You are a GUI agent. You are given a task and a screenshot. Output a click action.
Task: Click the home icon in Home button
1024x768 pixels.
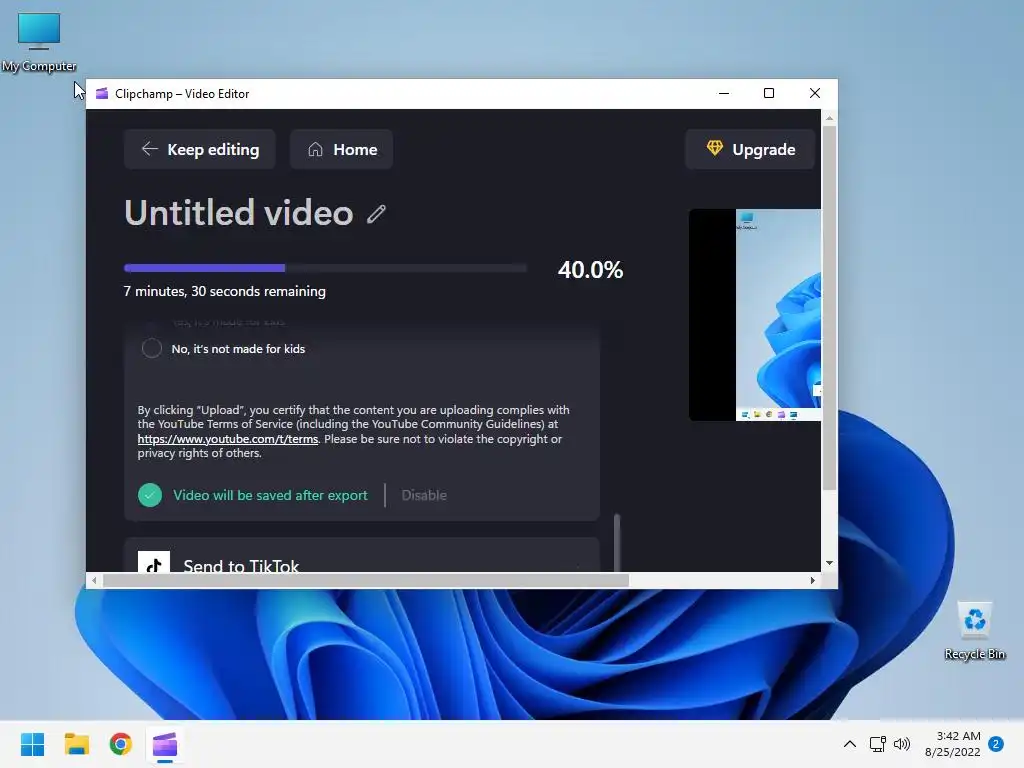[x=315, y=150]
